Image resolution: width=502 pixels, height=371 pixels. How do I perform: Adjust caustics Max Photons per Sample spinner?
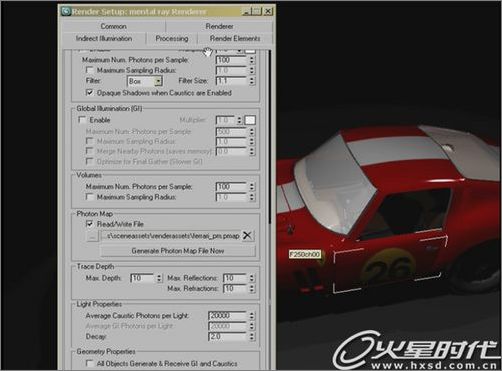coord(252,60)
